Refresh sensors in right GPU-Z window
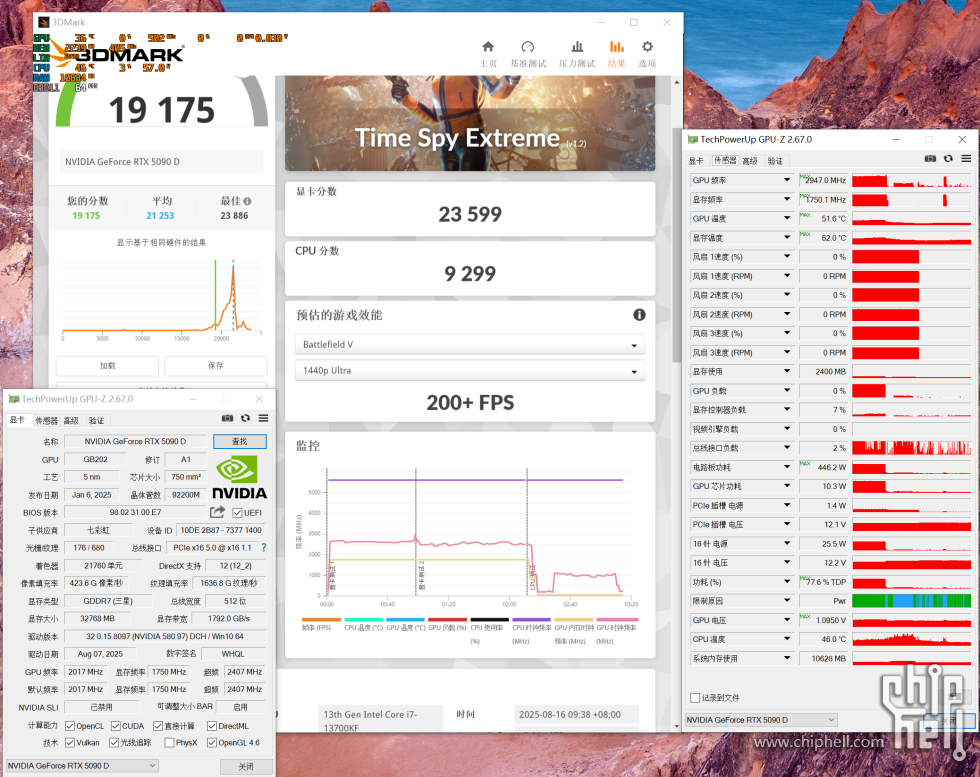 click(948, 159)
